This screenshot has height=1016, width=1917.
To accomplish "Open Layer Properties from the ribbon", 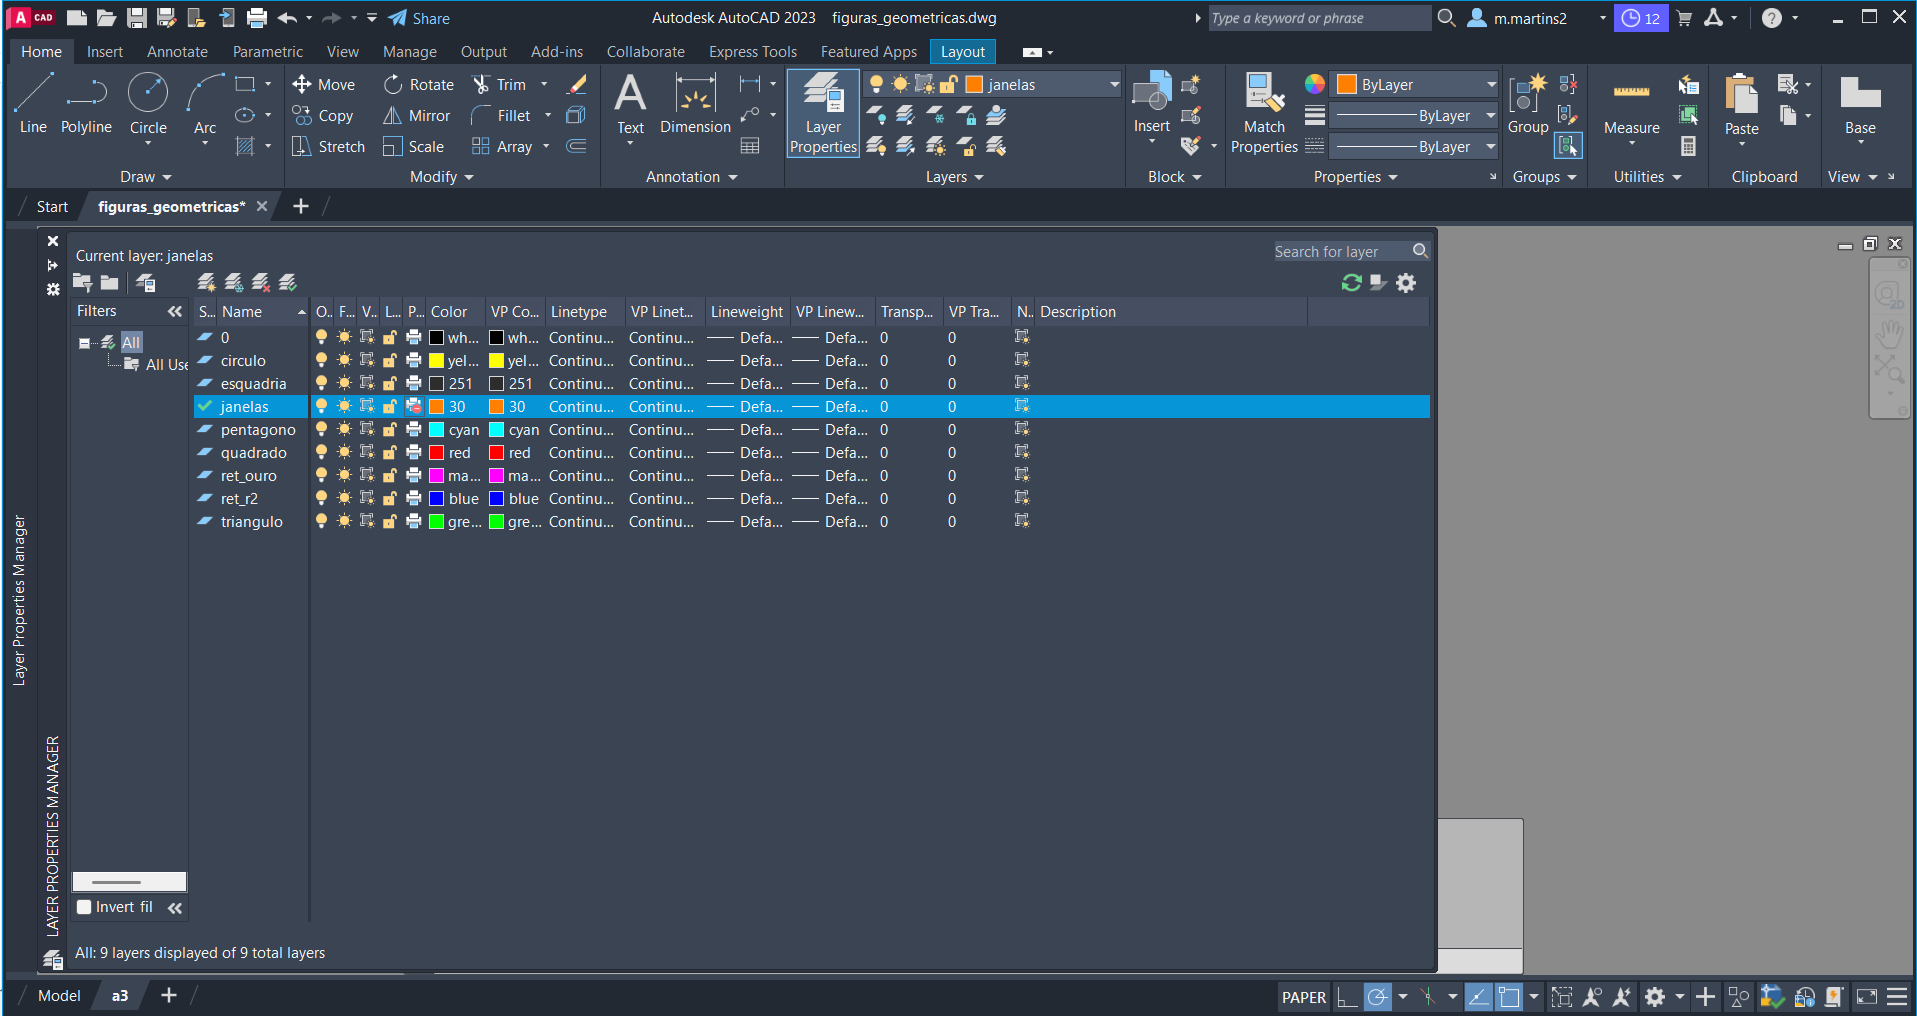I will [823, 113].
